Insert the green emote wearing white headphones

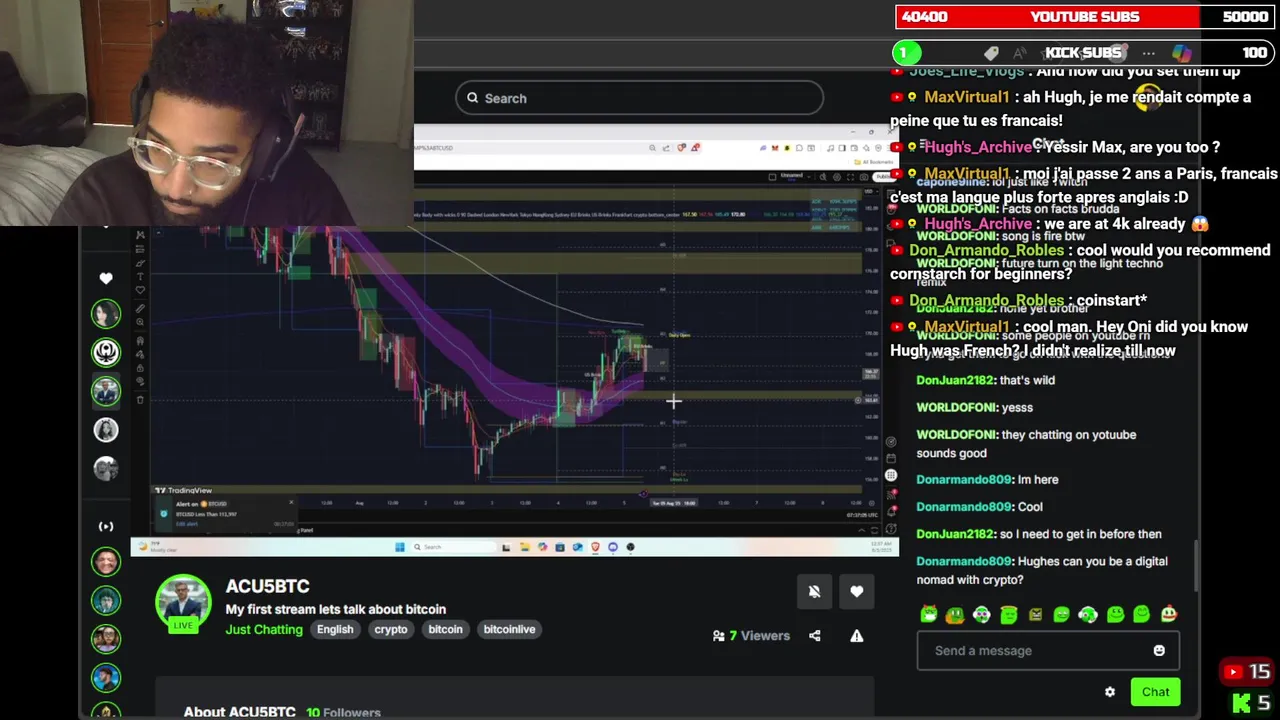pos(1088,615)
